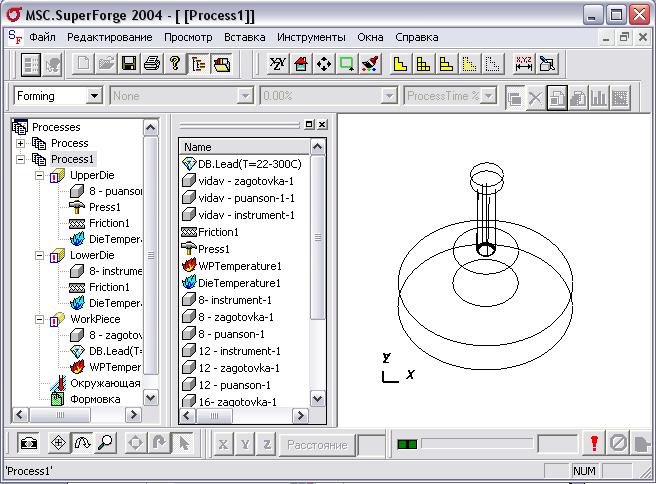This screenshot has height=484, width=656.
Task: Click the Name column header
Action: 245,147
